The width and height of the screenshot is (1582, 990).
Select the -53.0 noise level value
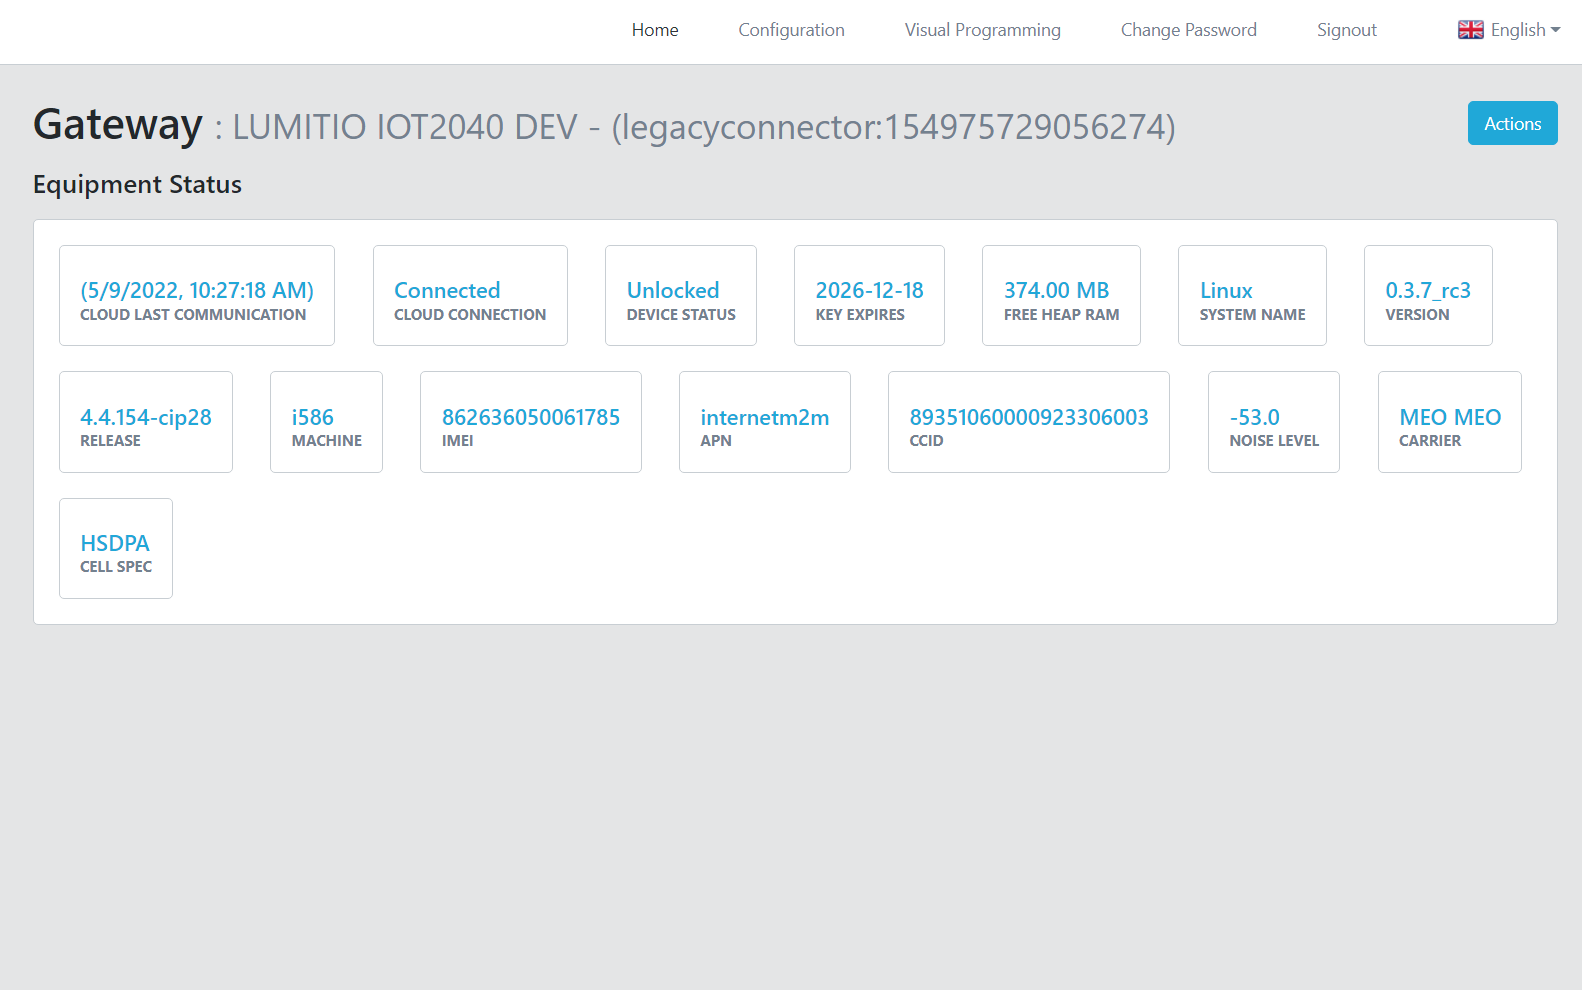1254,417
